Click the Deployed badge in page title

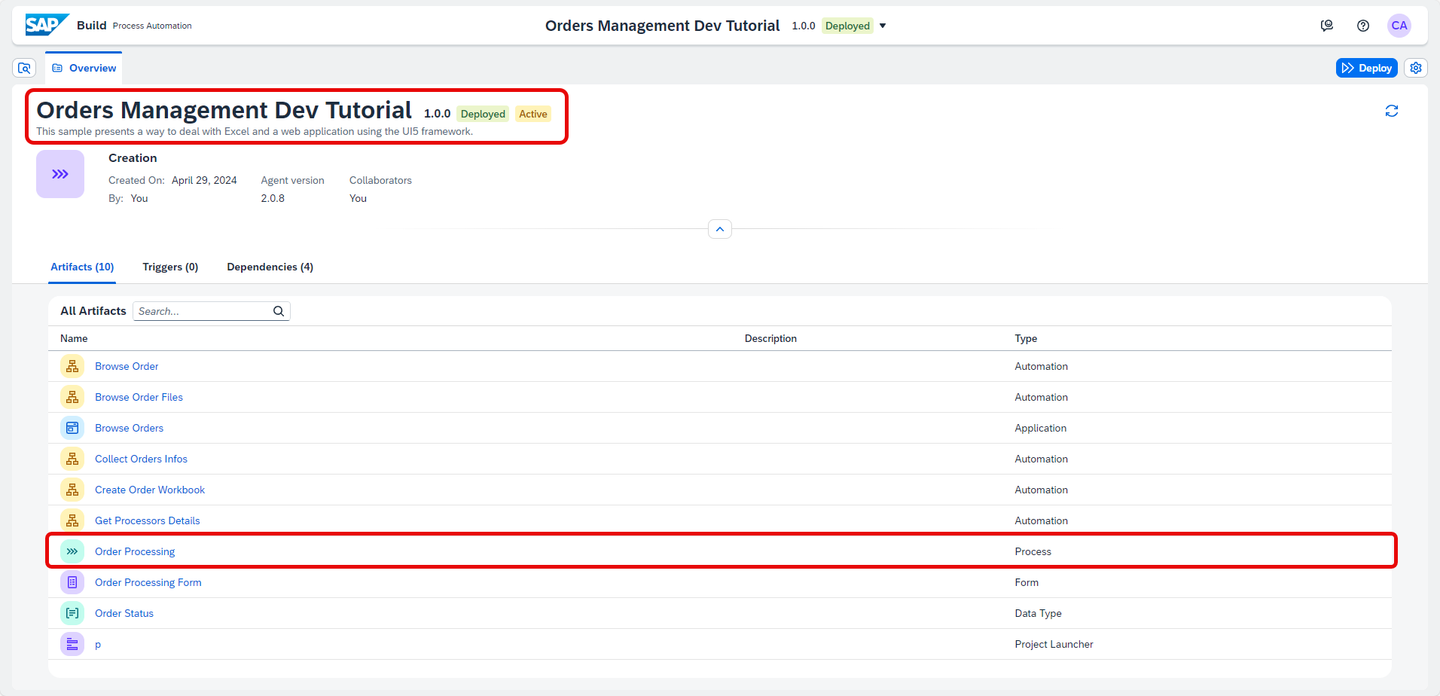click(483, 114)
